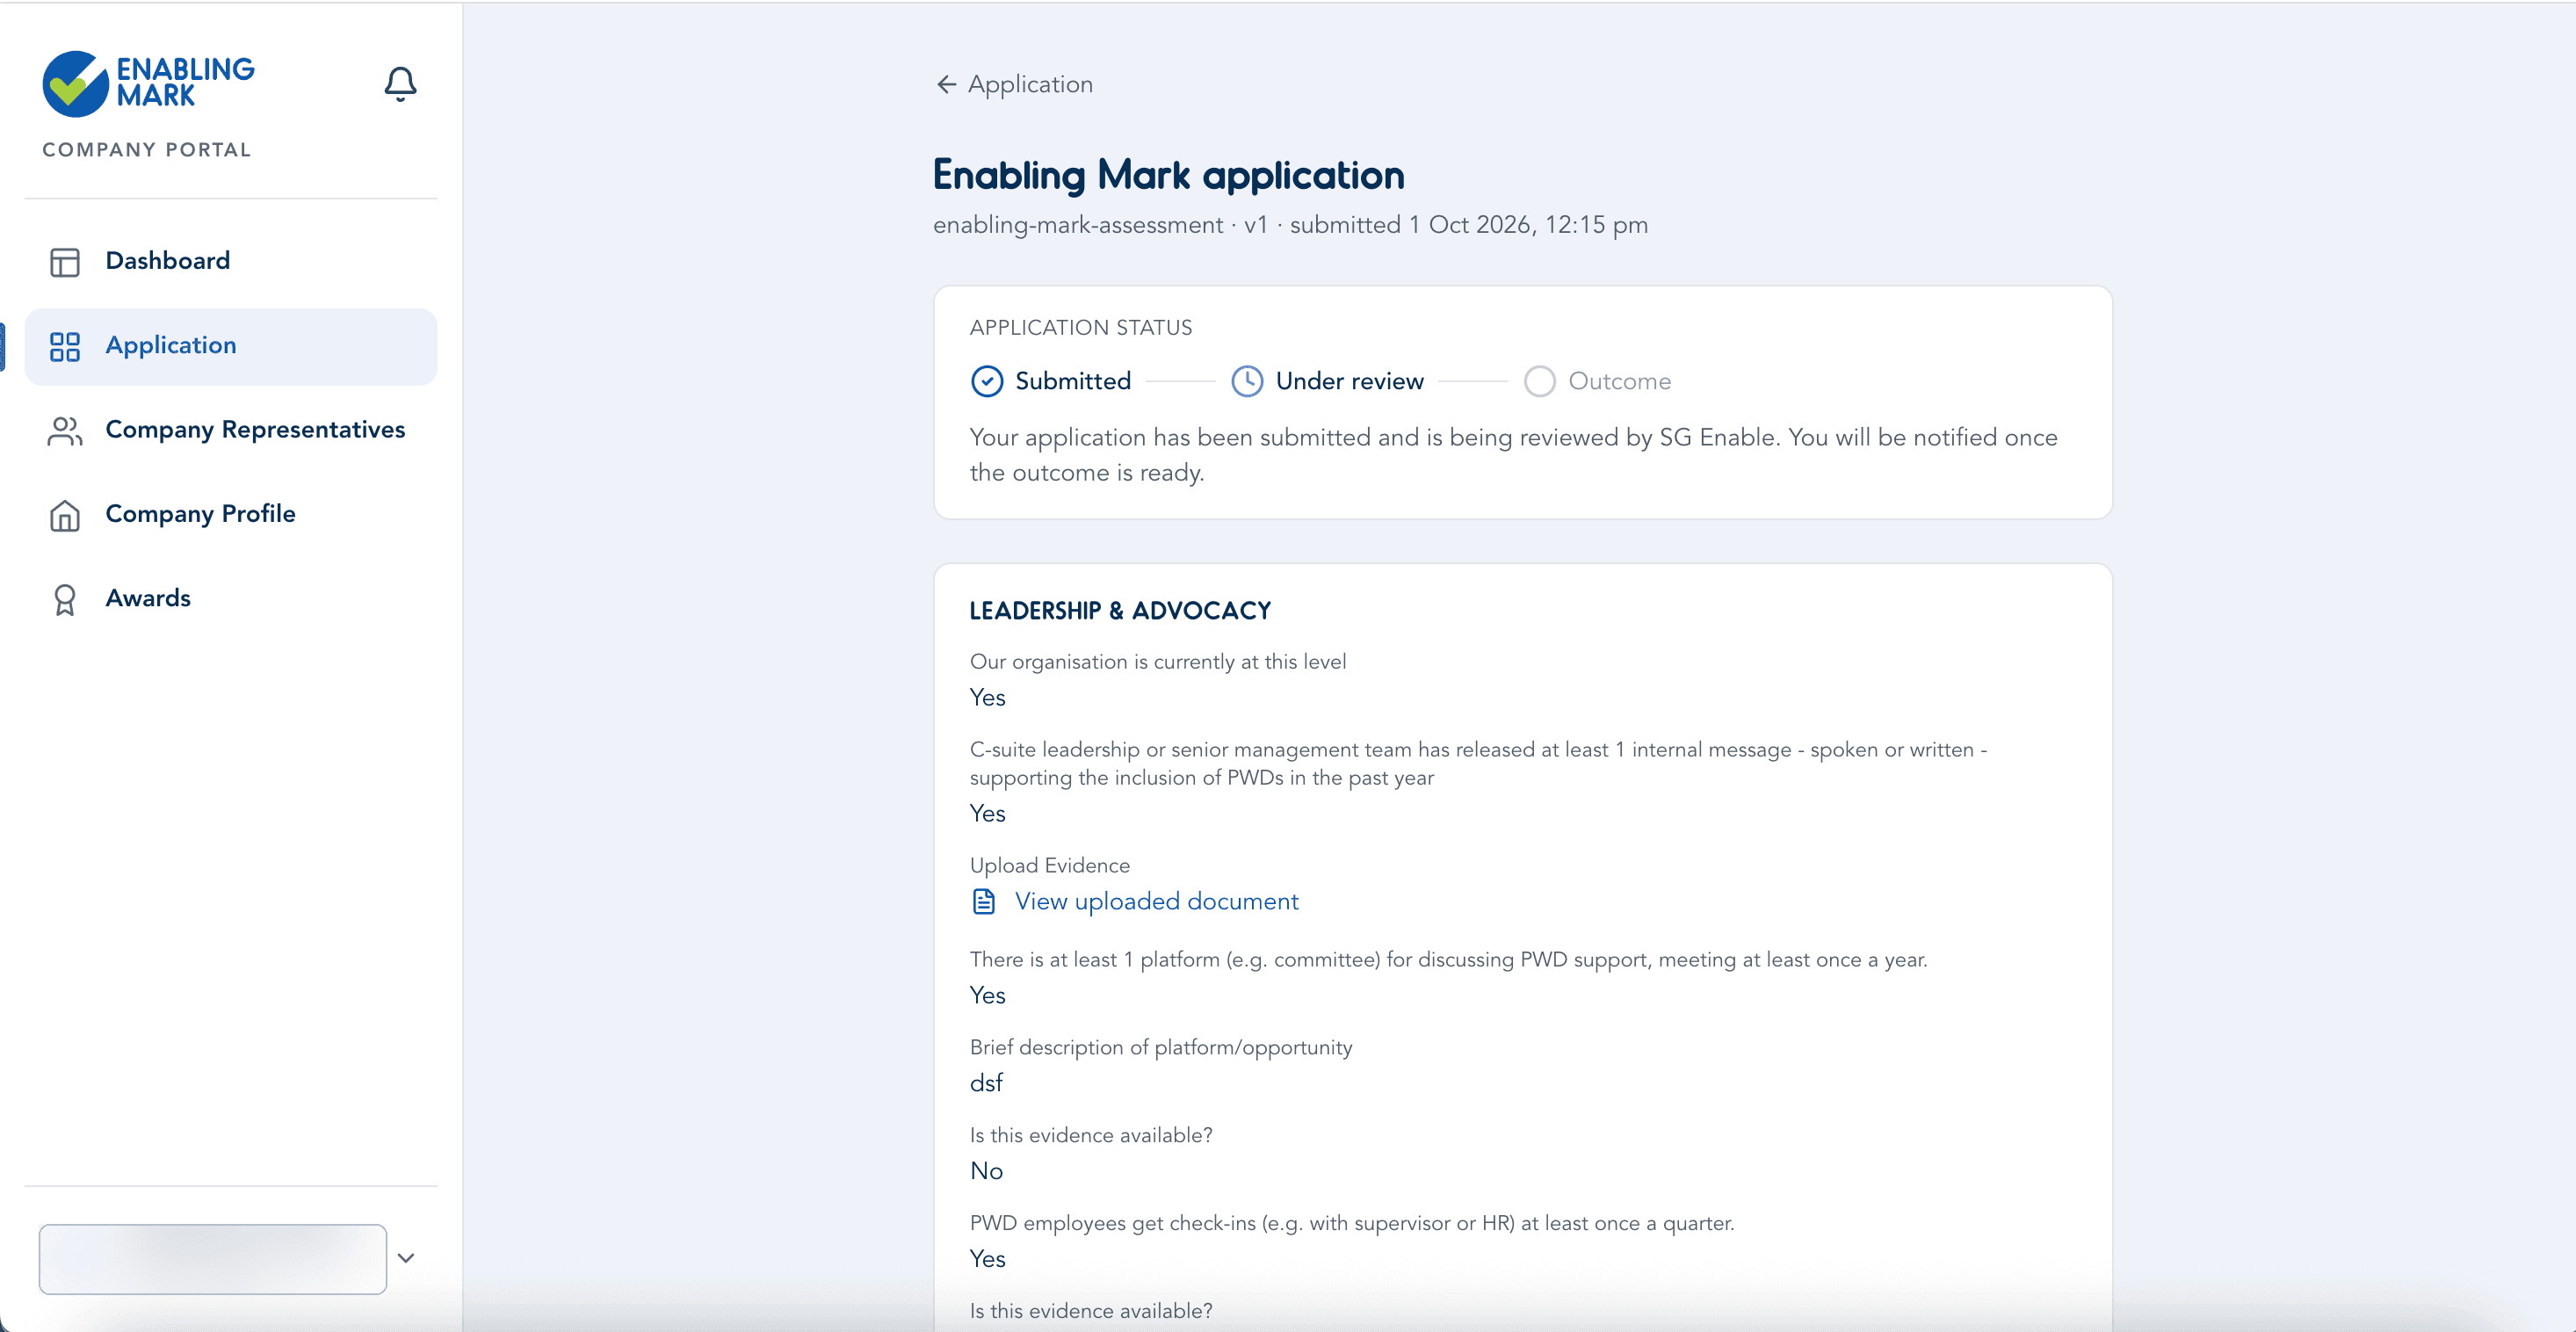Click the Enabling Mark logo
2576x1332 pixels.
148,84
